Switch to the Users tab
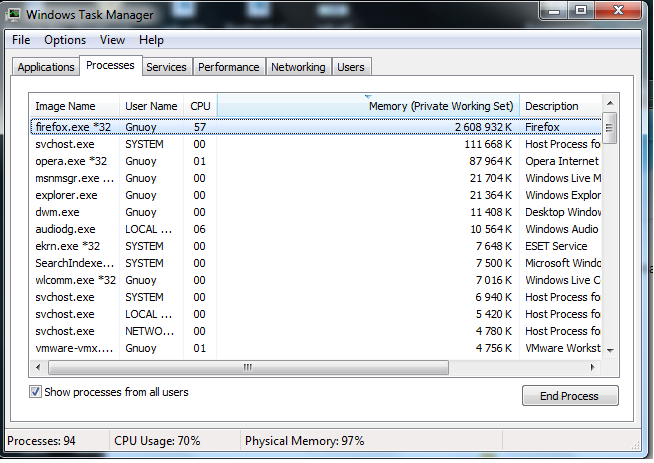The width and height of the screenshot is (654, 463). tap(351, 67)
